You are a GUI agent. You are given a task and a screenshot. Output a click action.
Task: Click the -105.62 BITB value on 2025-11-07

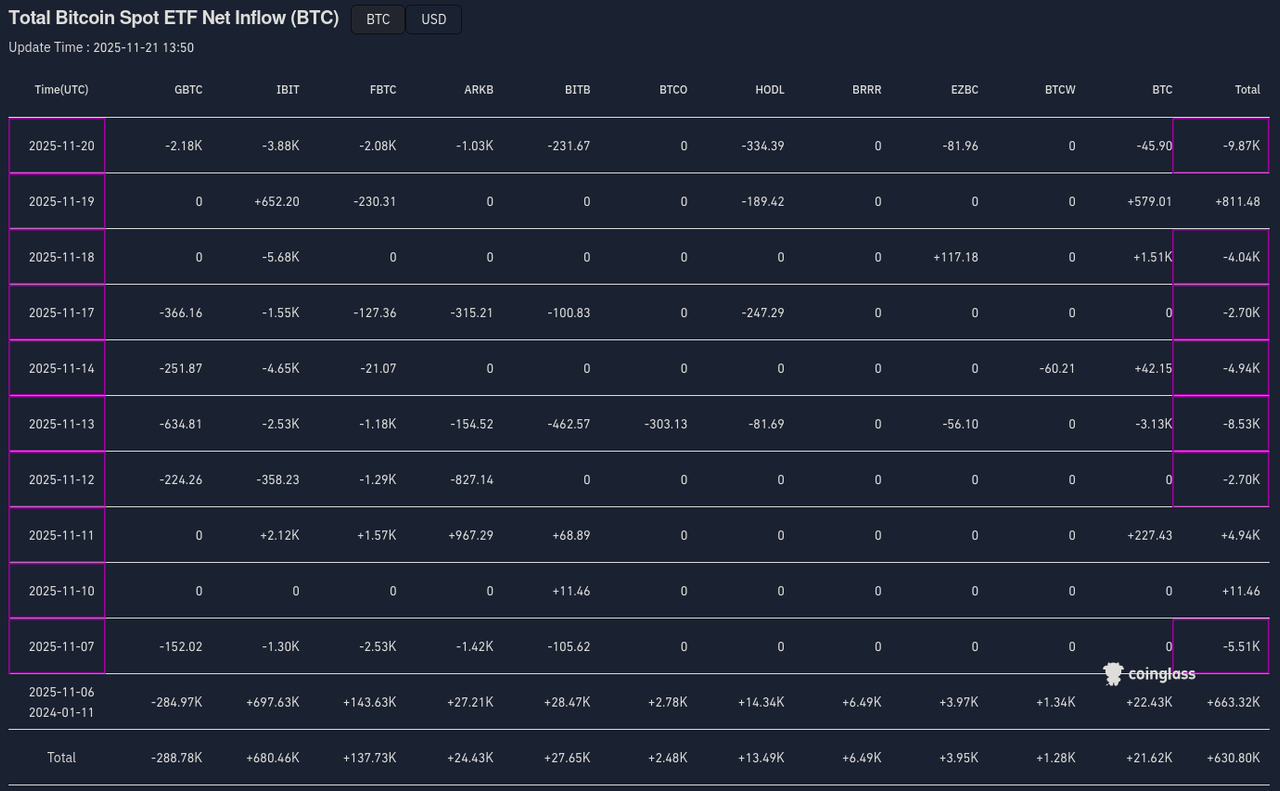[569, 647]
